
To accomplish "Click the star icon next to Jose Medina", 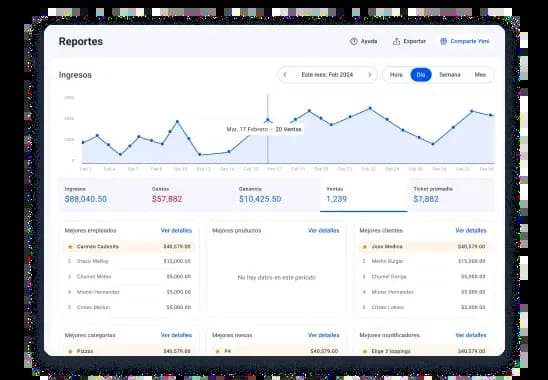I will (365, 247).
